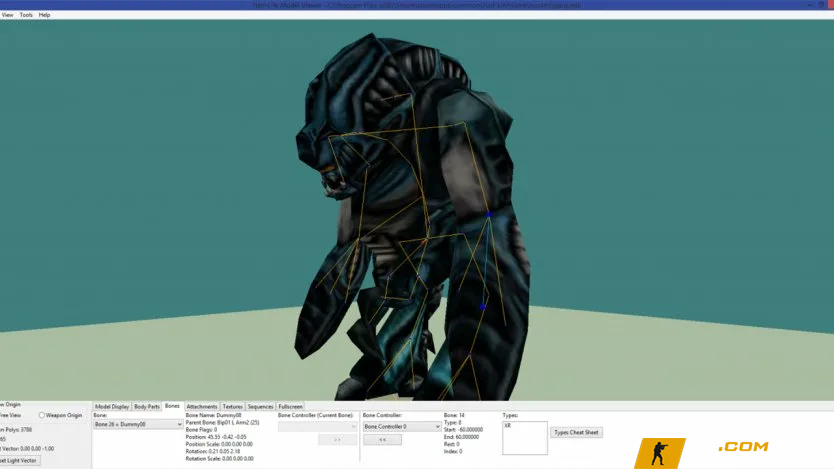Click the 3D model viewport

[417, 210]
